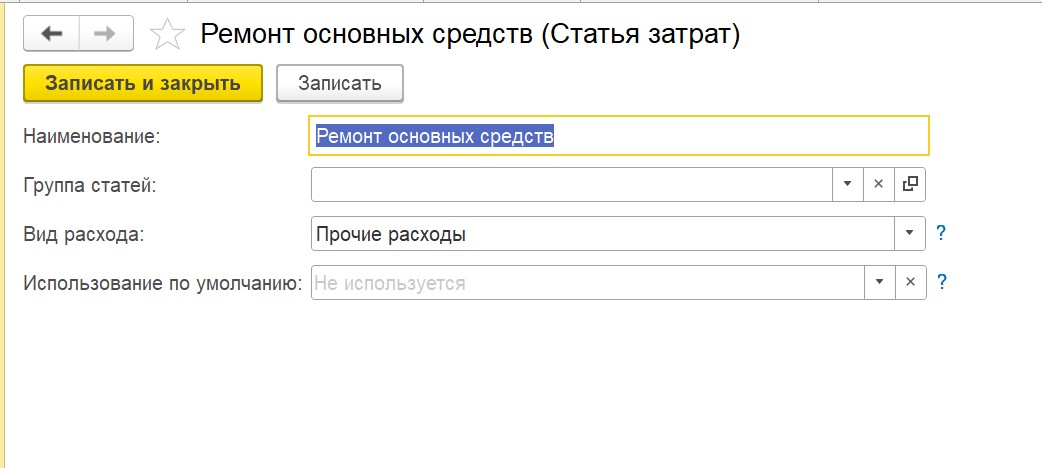
Task: Click the Не используется placeholder field
Action: (x=587, y=282)
